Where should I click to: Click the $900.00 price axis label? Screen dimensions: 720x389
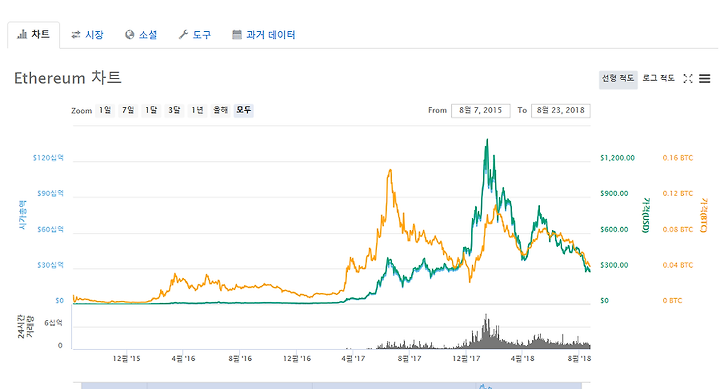[614, 194]
